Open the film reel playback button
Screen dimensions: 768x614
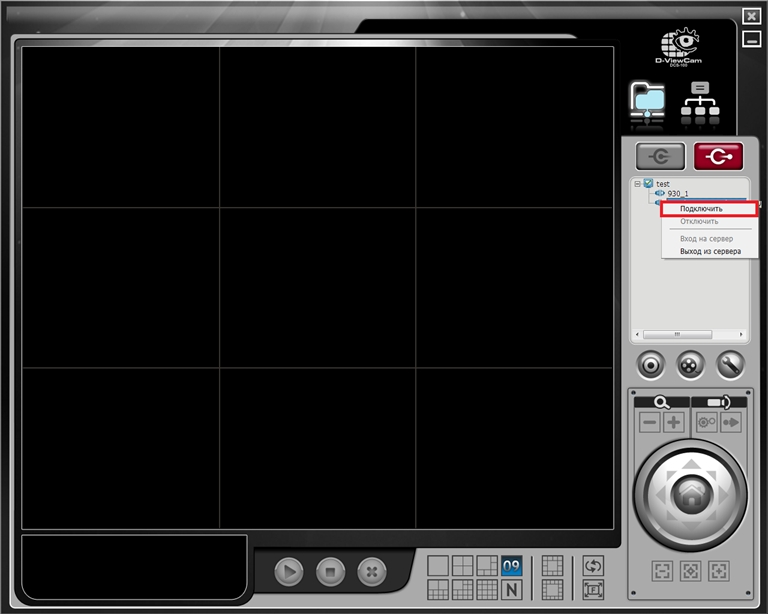[690, 365]
